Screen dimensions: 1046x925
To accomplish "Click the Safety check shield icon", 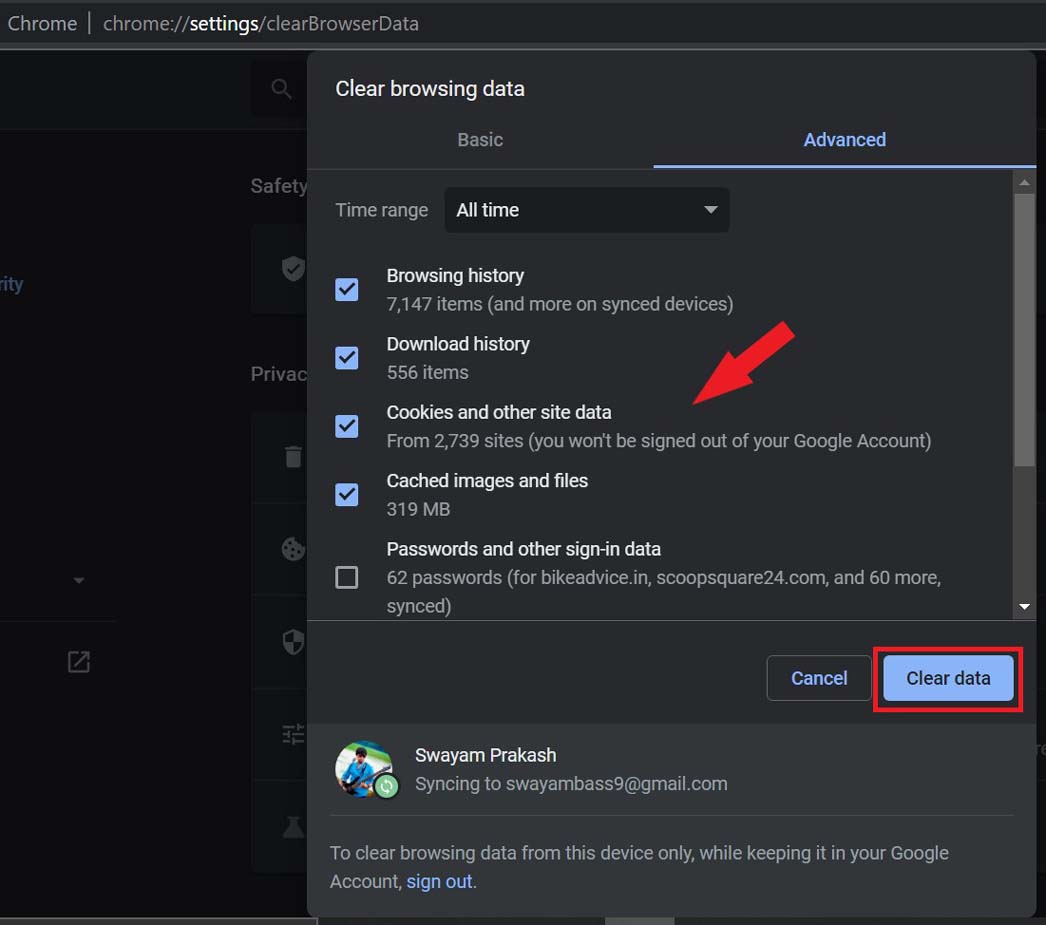I will (293, 268).
